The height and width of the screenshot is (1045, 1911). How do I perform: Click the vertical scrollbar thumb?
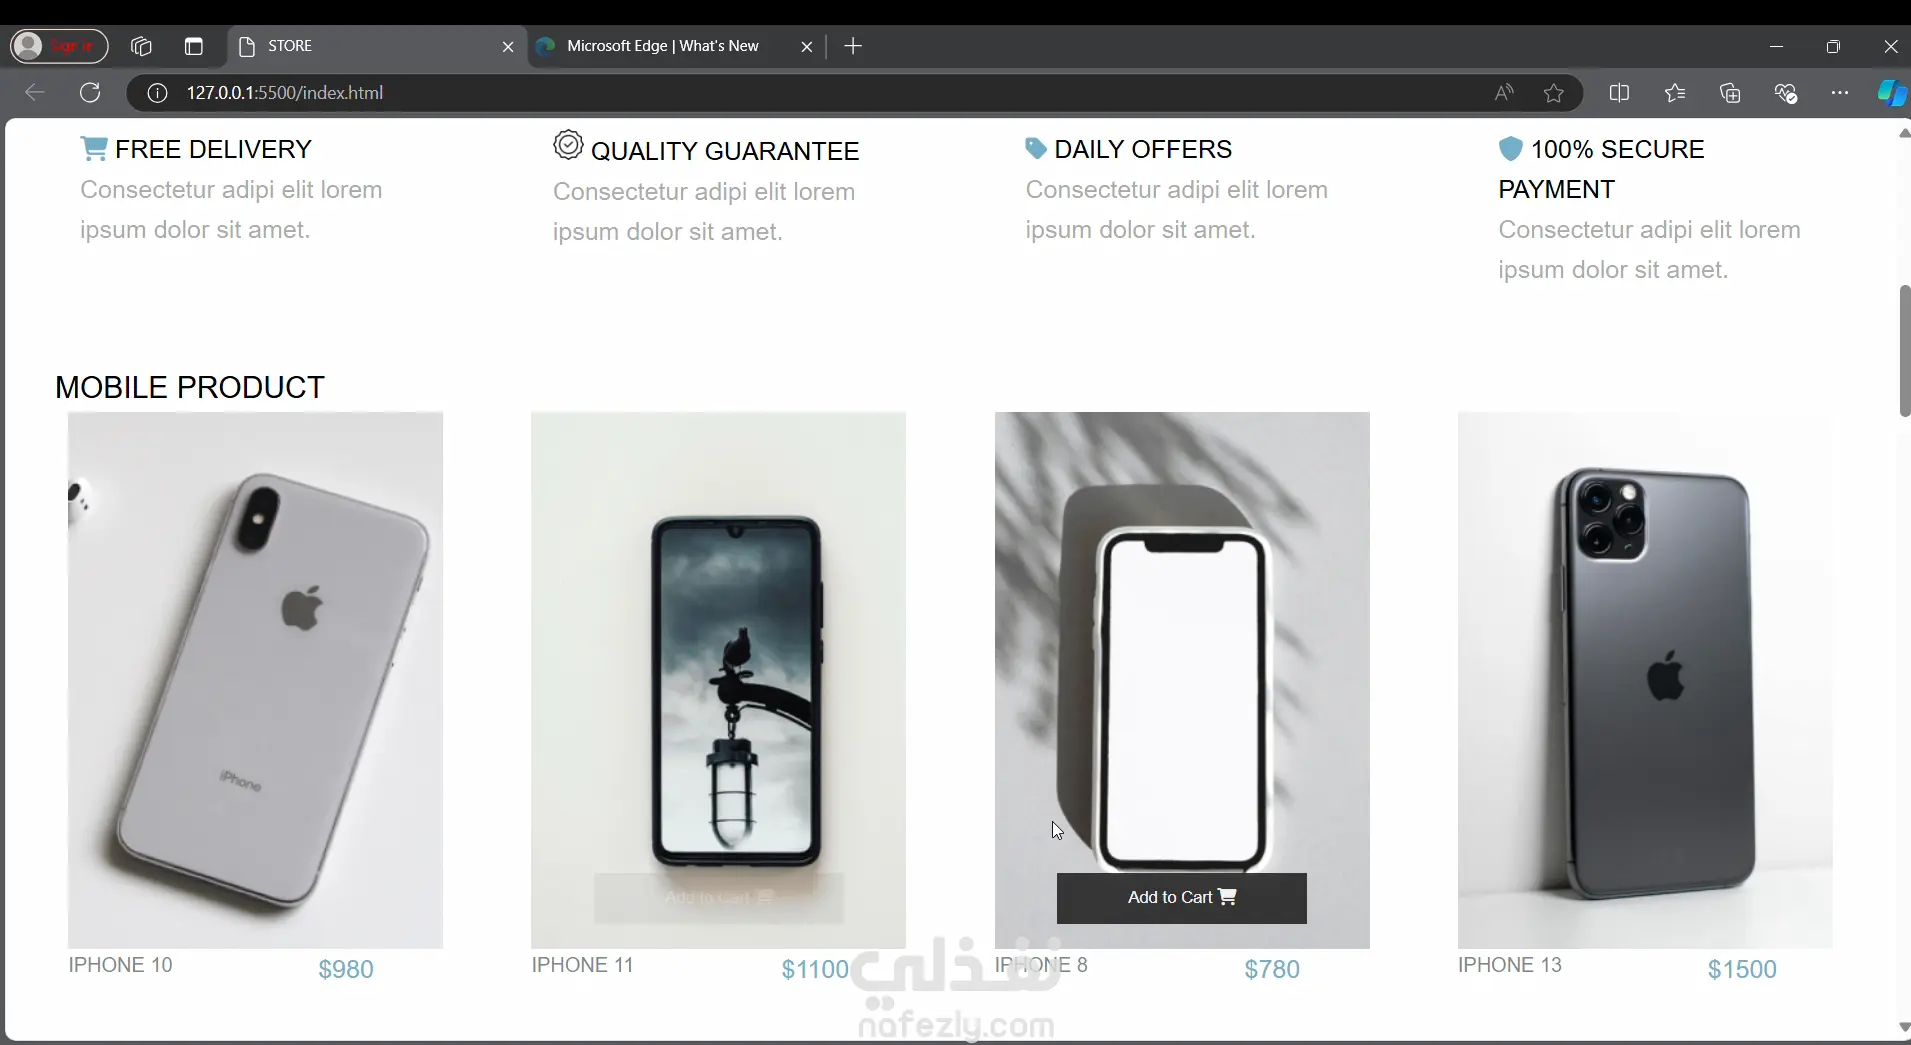tap(1904, 351)
